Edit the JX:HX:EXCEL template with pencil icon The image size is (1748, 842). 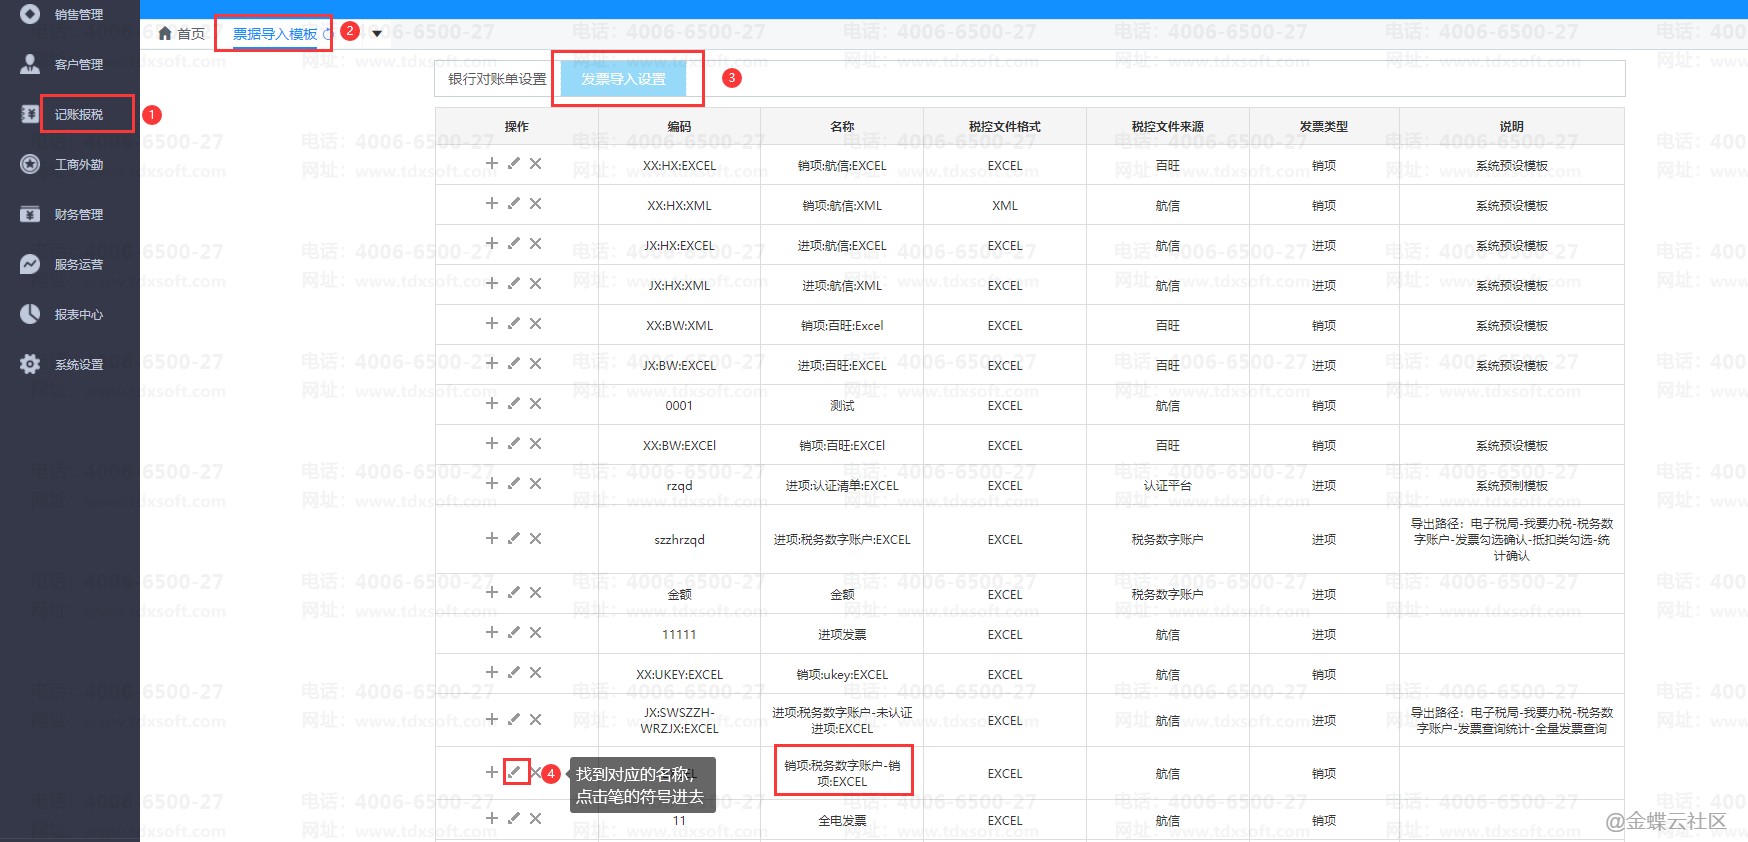click(x=514, y=243)
